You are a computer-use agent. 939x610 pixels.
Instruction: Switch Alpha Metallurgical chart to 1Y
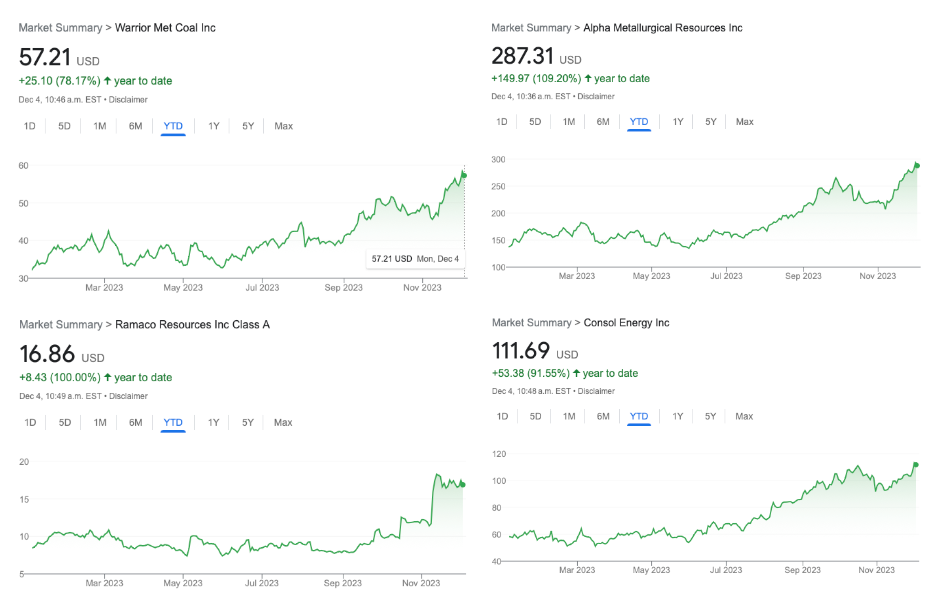[x=677, y=122]
